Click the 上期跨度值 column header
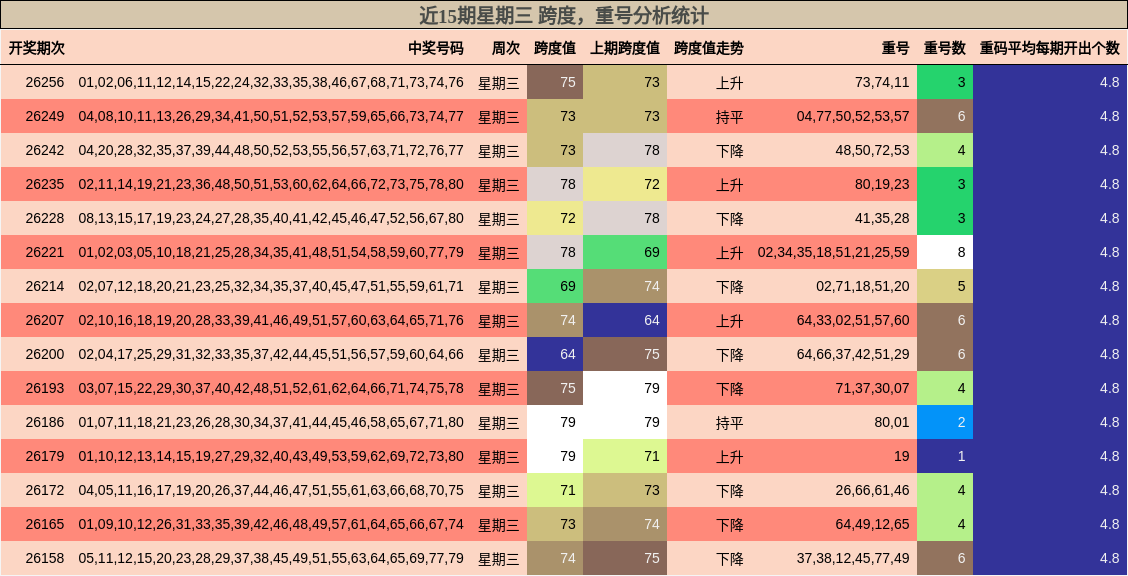The width and height of the screenshot is (1128, 576). [x=625, y=48]
